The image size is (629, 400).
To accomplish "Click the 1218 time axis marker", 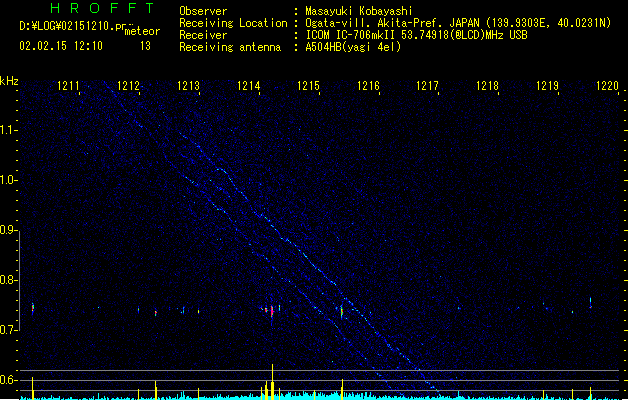I will pos(487,86).
